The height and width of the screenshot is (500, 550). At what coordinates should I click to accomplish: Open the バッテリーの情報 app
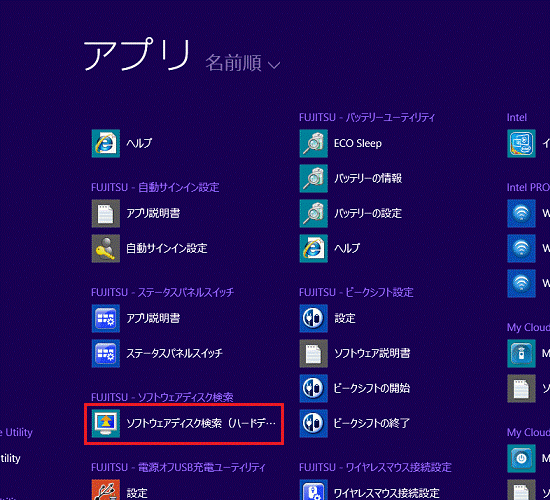[351, 178]
